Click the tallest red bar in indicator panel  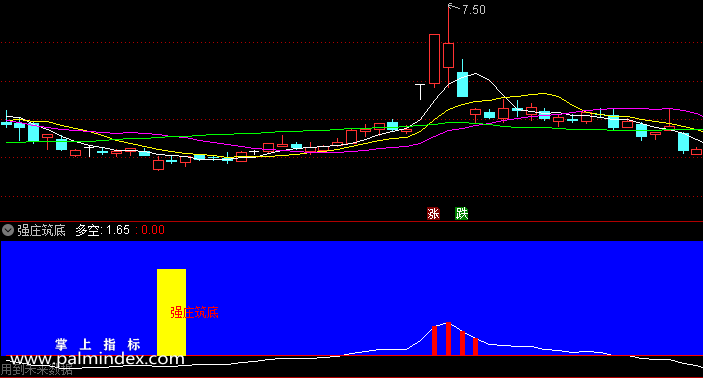[448, 339]
